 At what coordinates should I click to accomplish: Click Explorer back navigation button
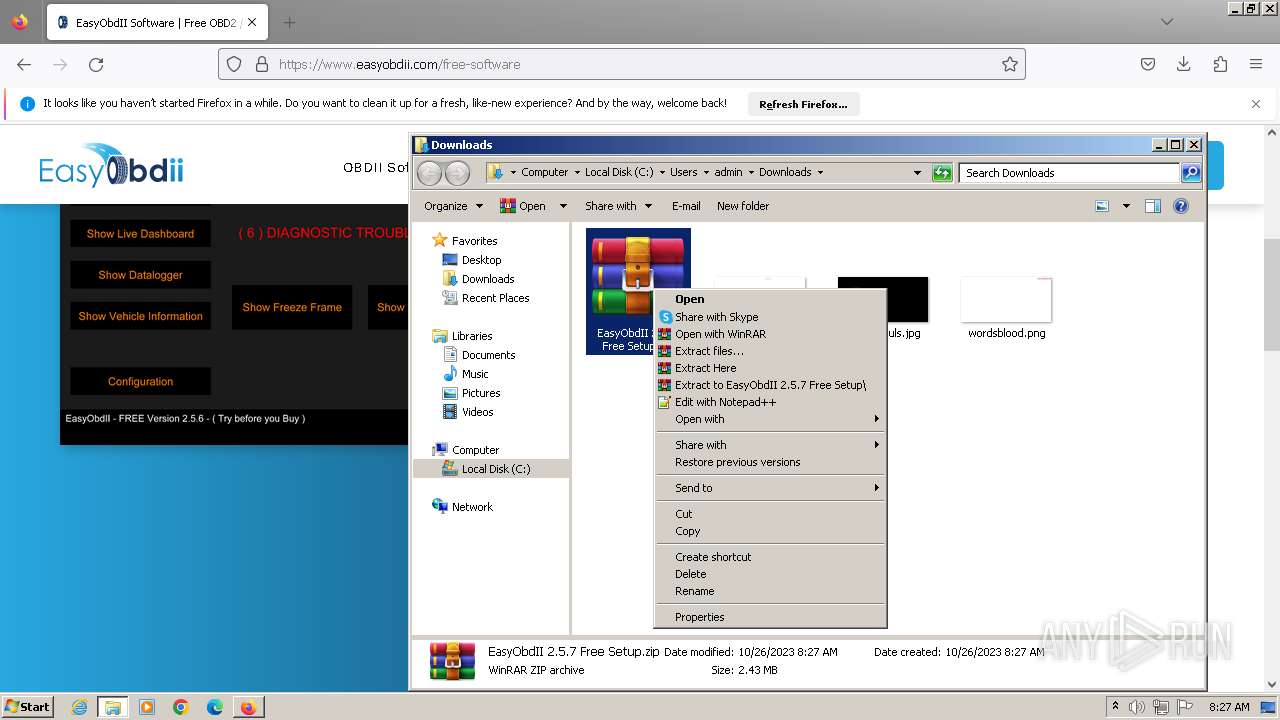click(430, 173)
